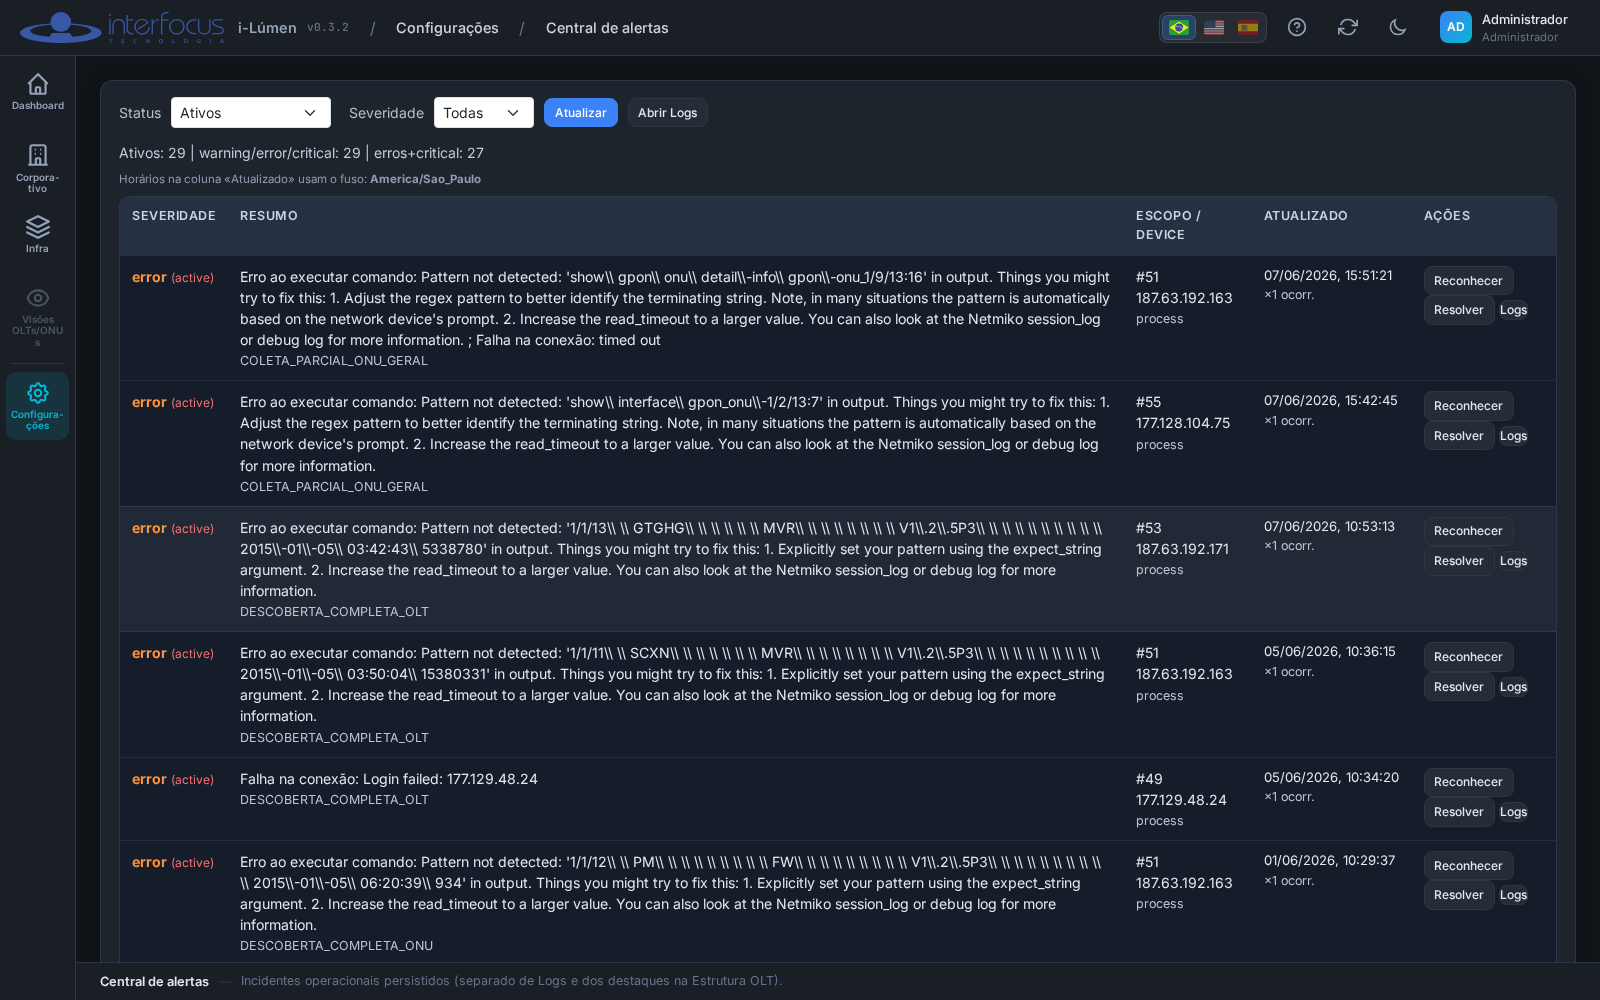Click the Atualizar button

pos(581,113)
